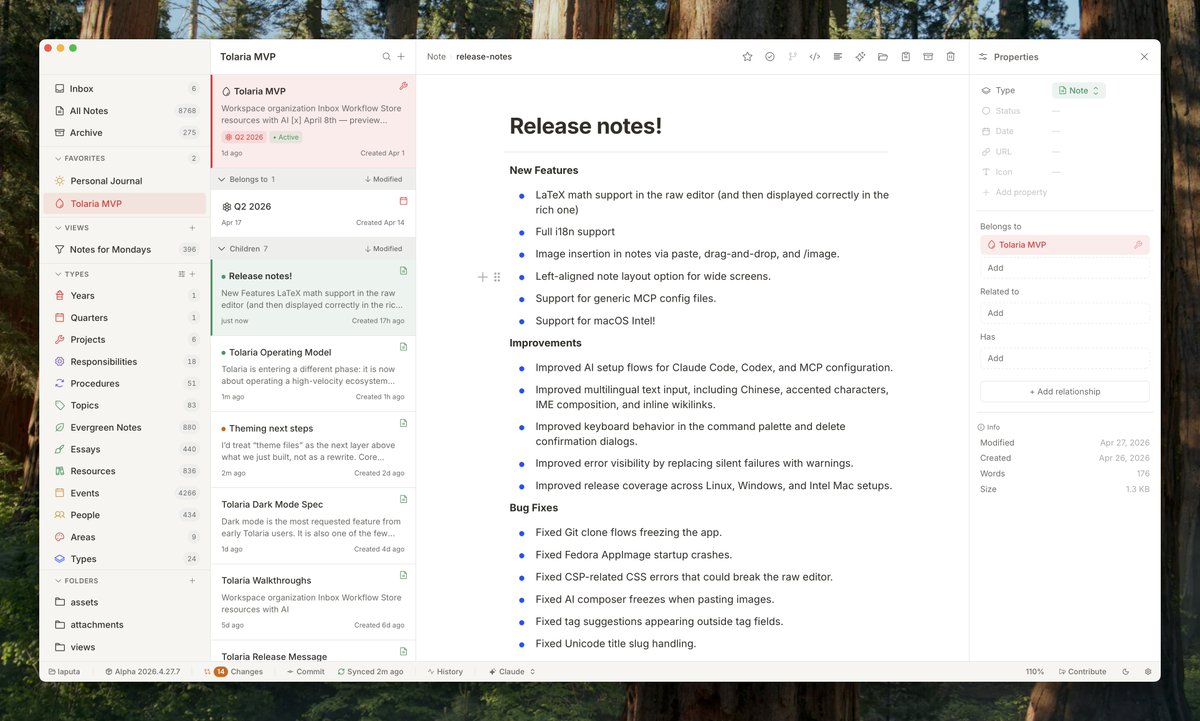Select Notes for Mondays view

(x=125, y=250)
